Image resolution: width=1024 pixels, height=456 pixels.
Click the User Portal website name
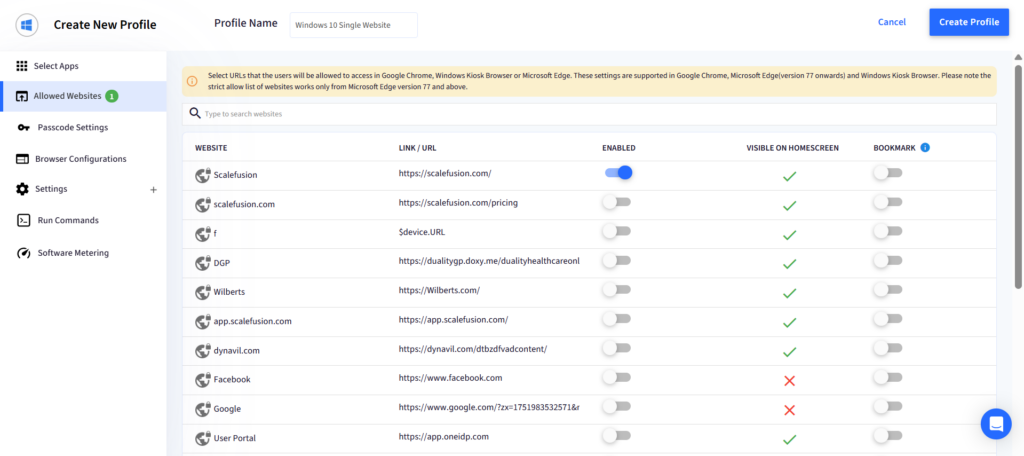pos(234,437)
